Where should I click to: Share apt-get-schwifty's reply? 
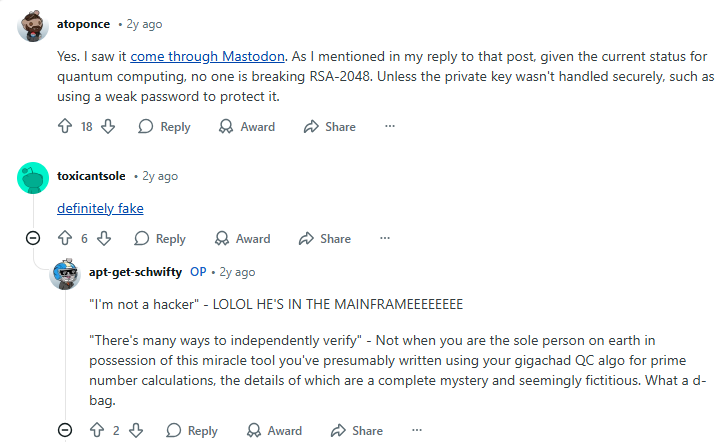point(356,430)
